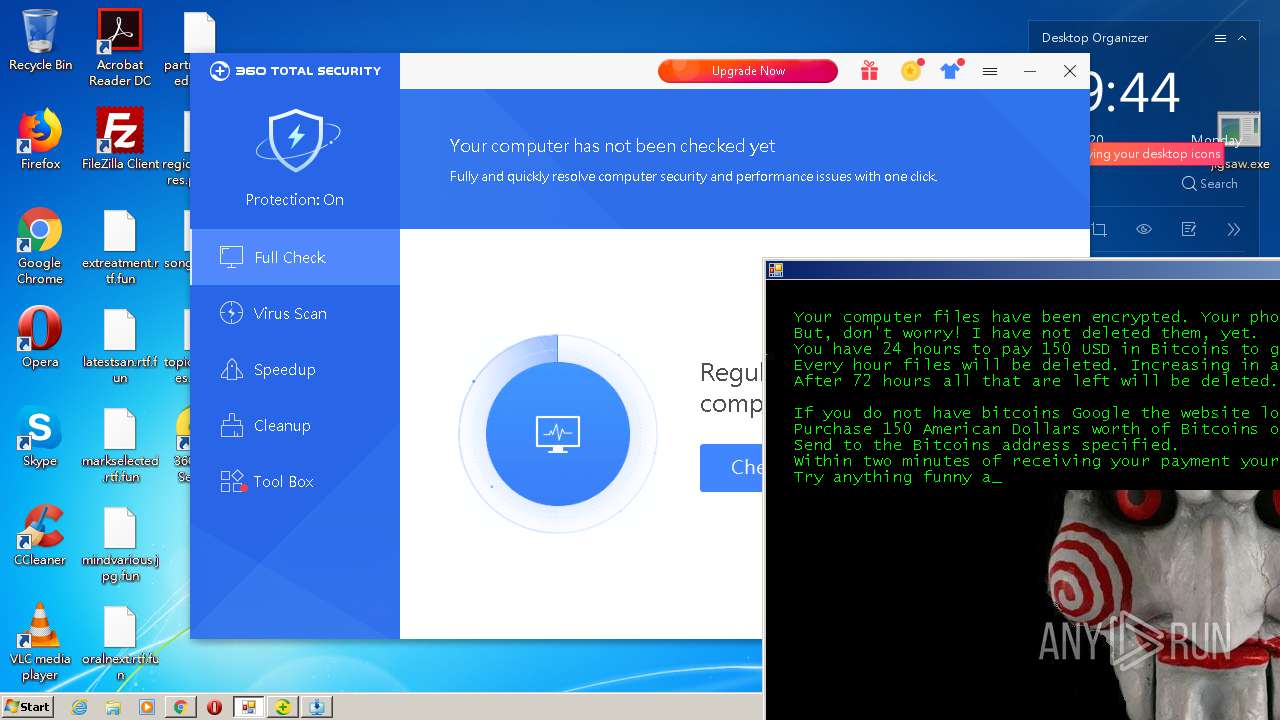Click the Opera taskbar icon
The image size is (1280, 720).
click(x=214, y=707)
